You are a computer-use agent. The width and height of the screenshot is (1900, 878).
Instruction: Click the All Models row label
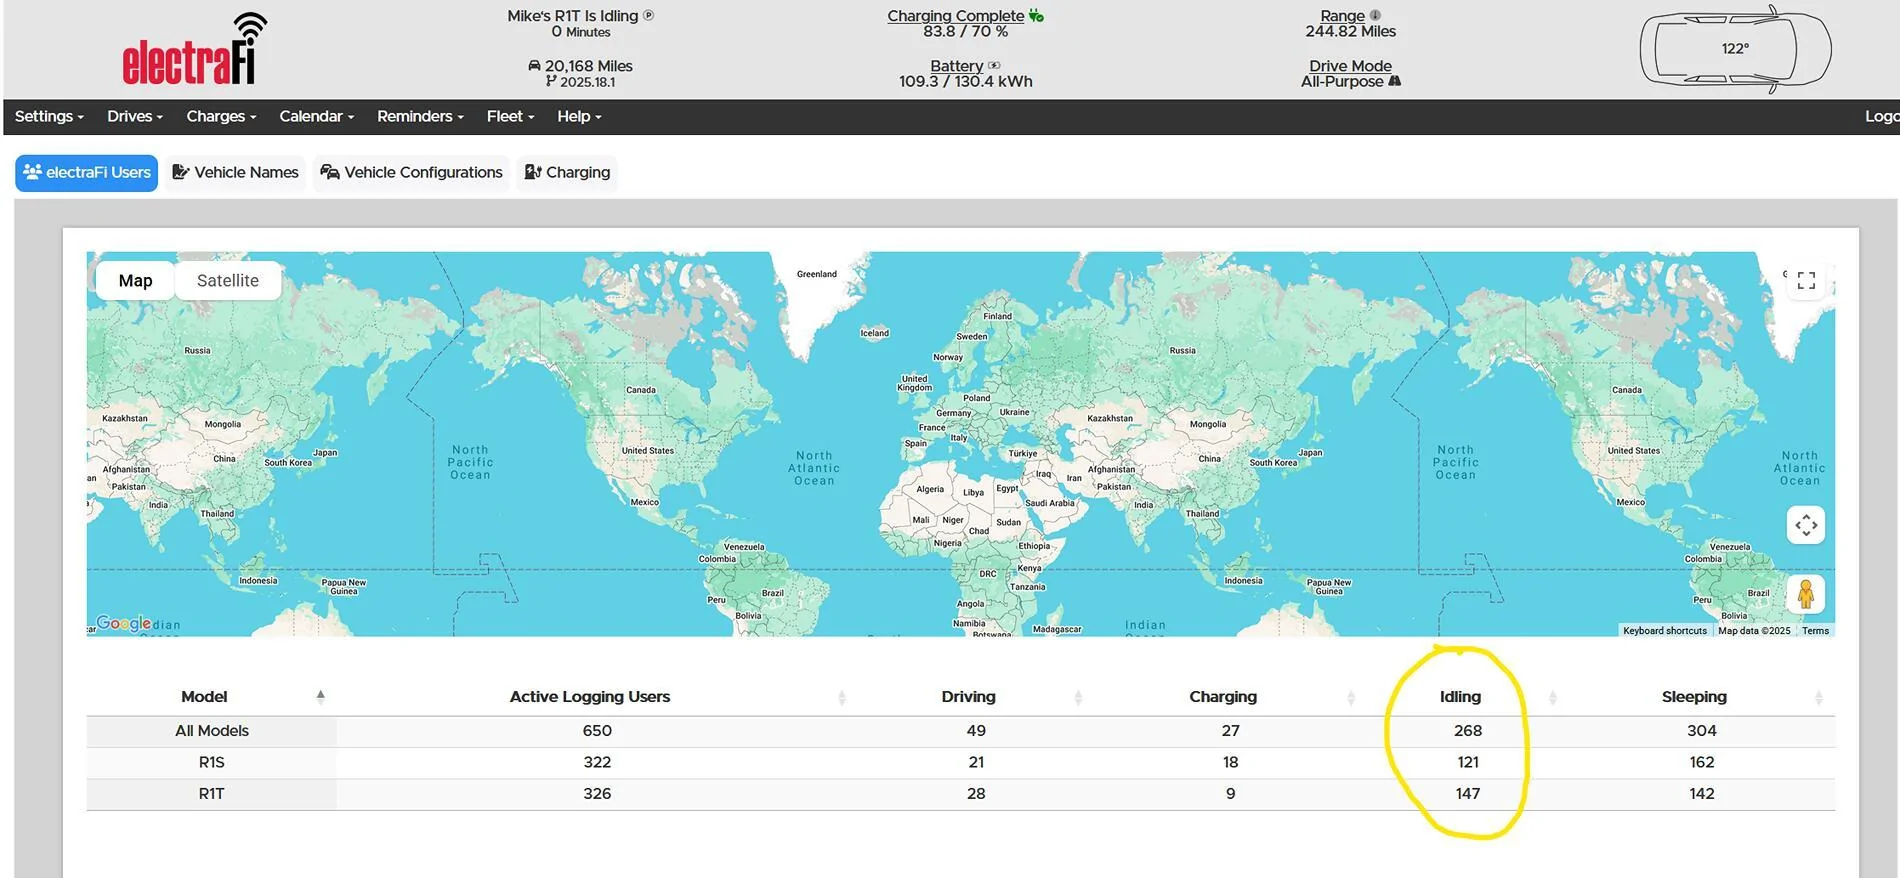[212, 731]
